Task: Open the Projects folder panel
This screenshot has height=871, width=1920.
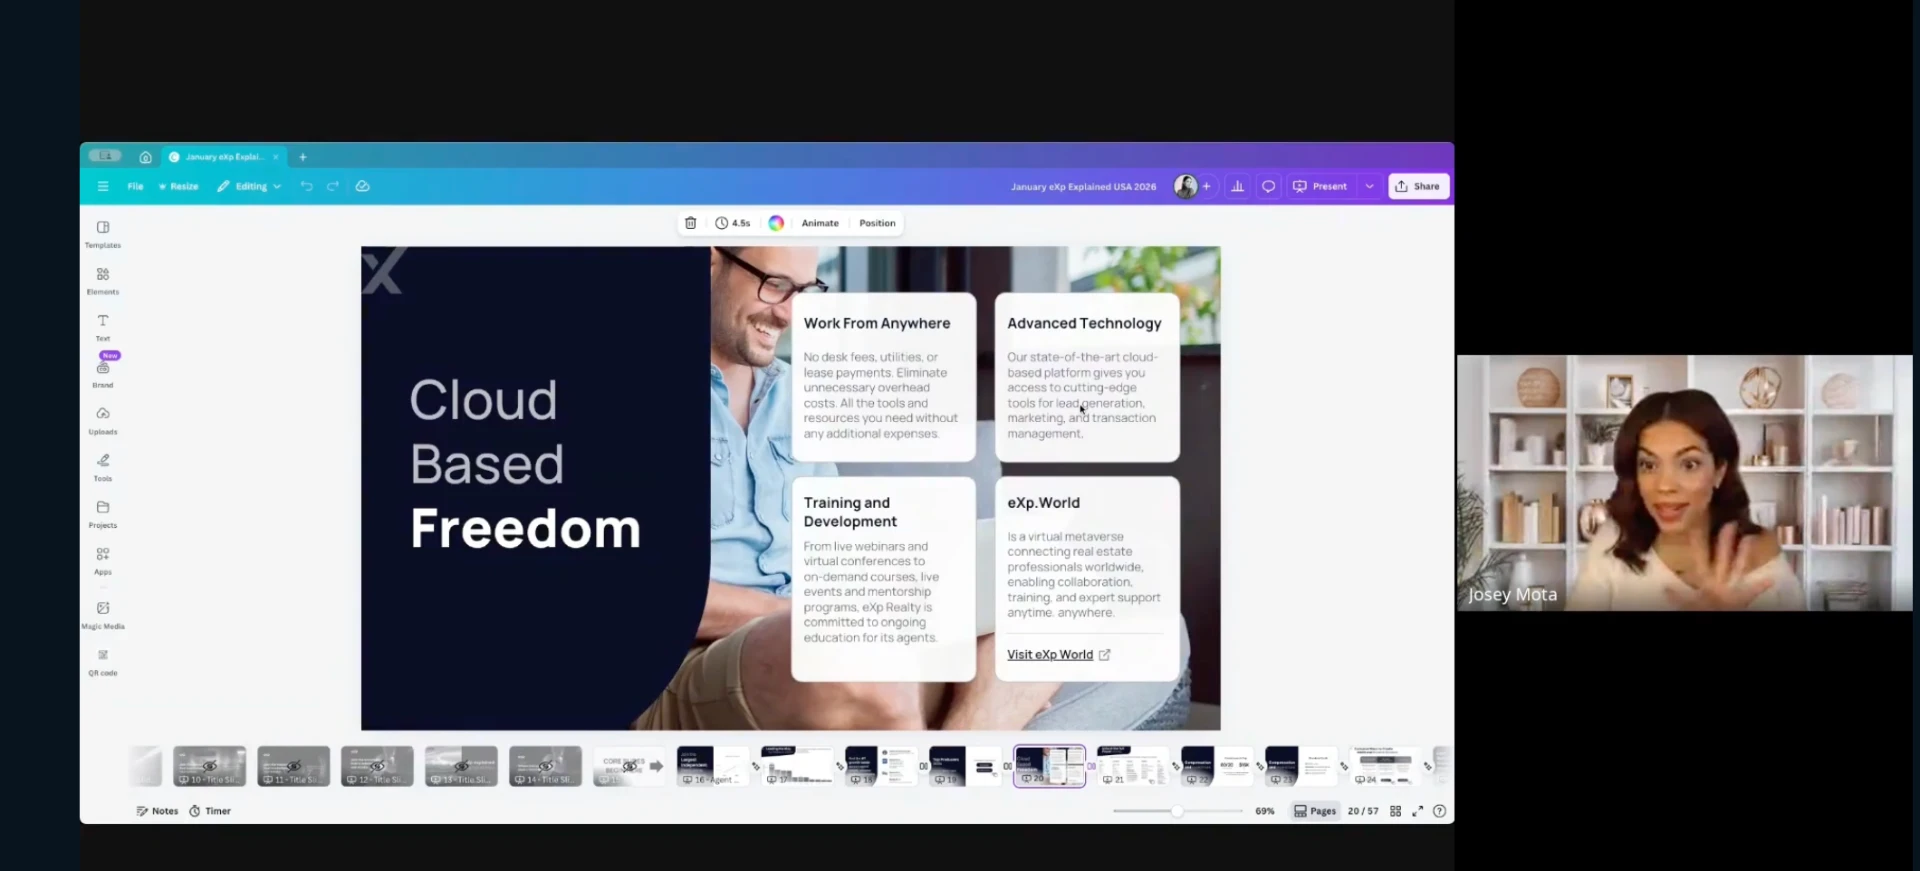Action: pyautogui.click(x=103, y=514)
